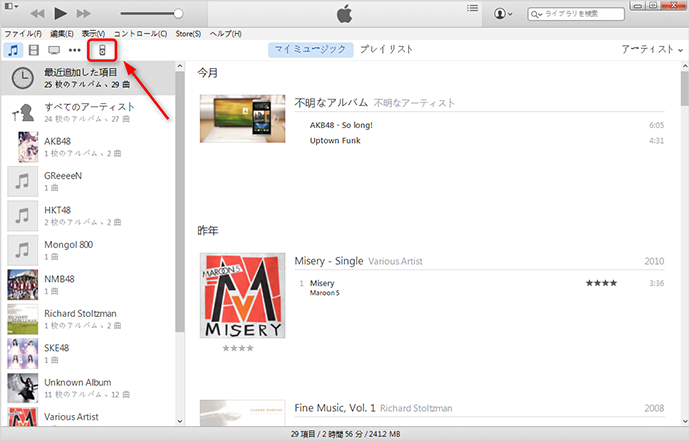Focus the library search field
The image size is (690, 441).
coord(576,14)
